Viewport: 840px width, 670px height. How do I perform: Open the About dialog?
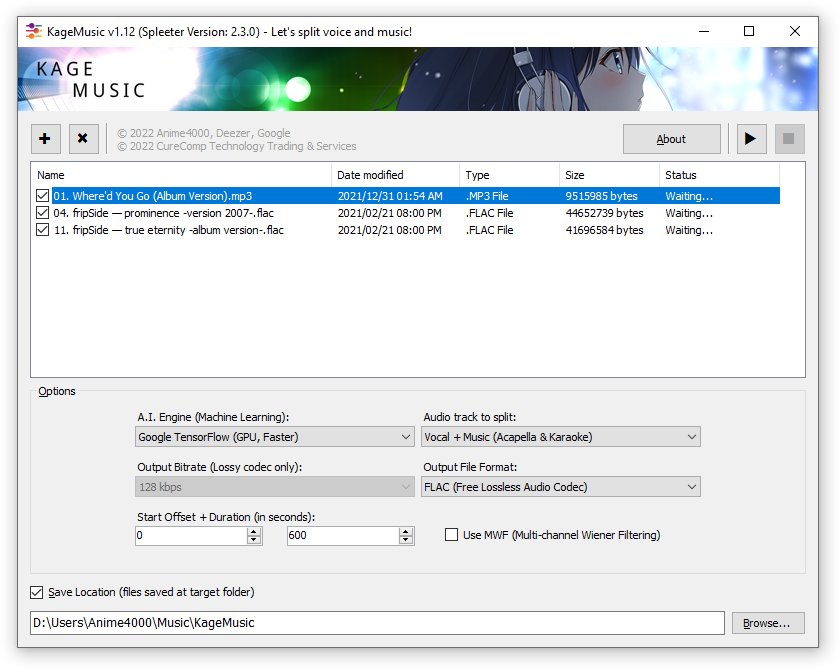(x=671, y=139)
